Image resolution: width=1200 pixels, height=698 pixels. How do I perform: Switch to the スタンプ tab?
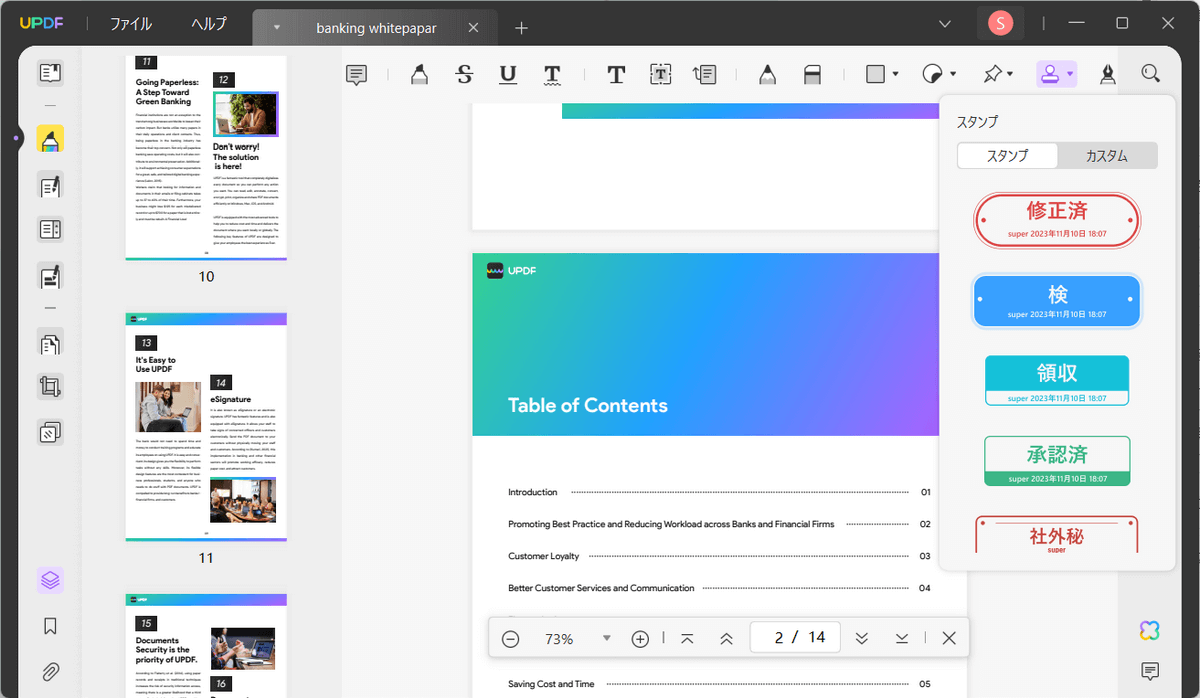pyautogui.click(x=1007, y=156)
